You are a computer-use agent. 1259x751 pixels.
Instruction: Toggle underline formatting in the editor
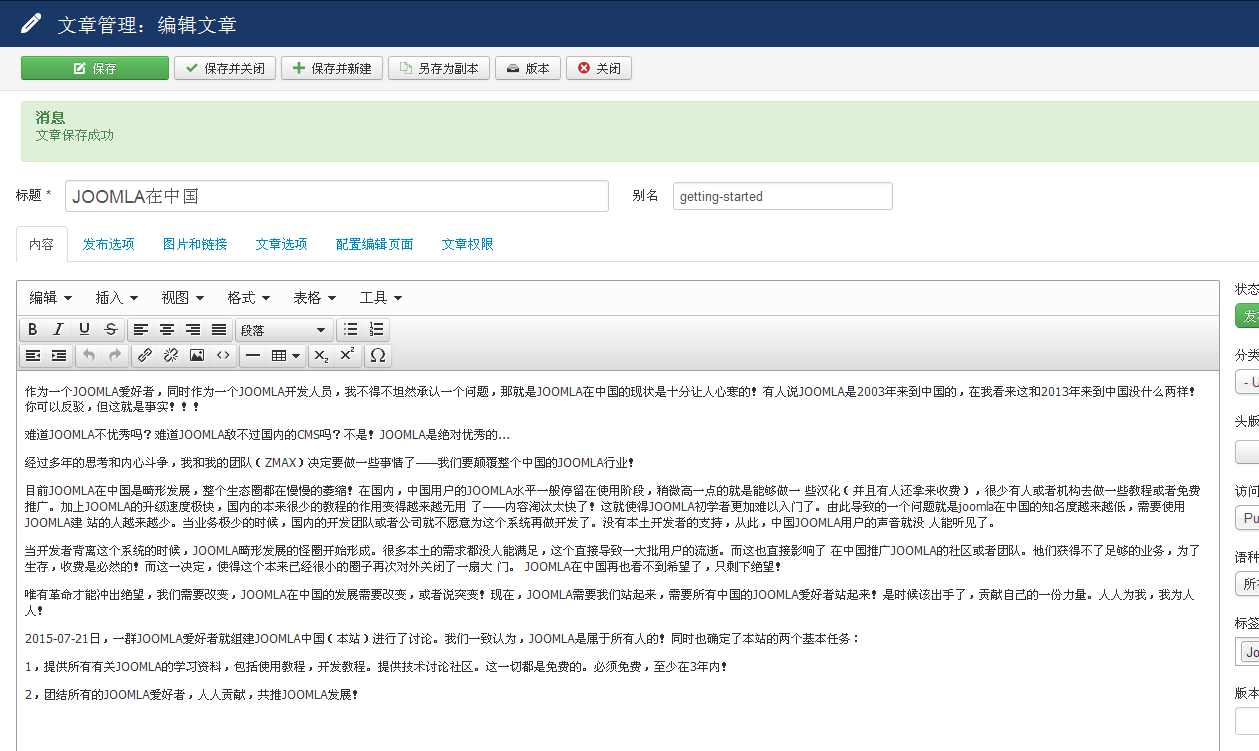tap(85, 330)
